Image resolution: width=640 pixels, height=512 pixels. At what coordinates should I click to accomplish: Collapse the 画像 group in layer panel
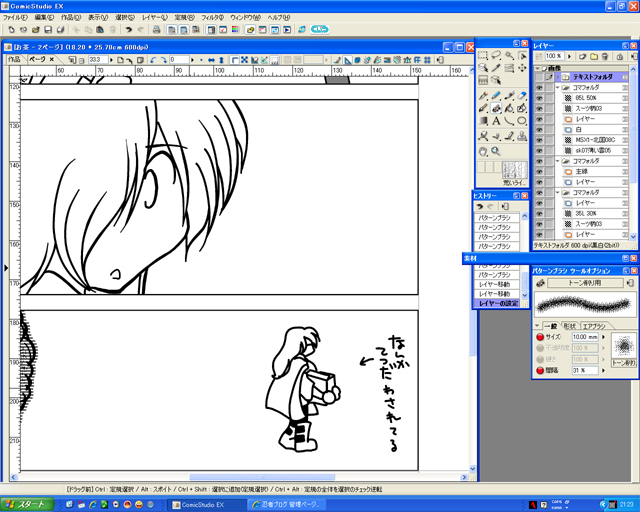coord(538,68)
